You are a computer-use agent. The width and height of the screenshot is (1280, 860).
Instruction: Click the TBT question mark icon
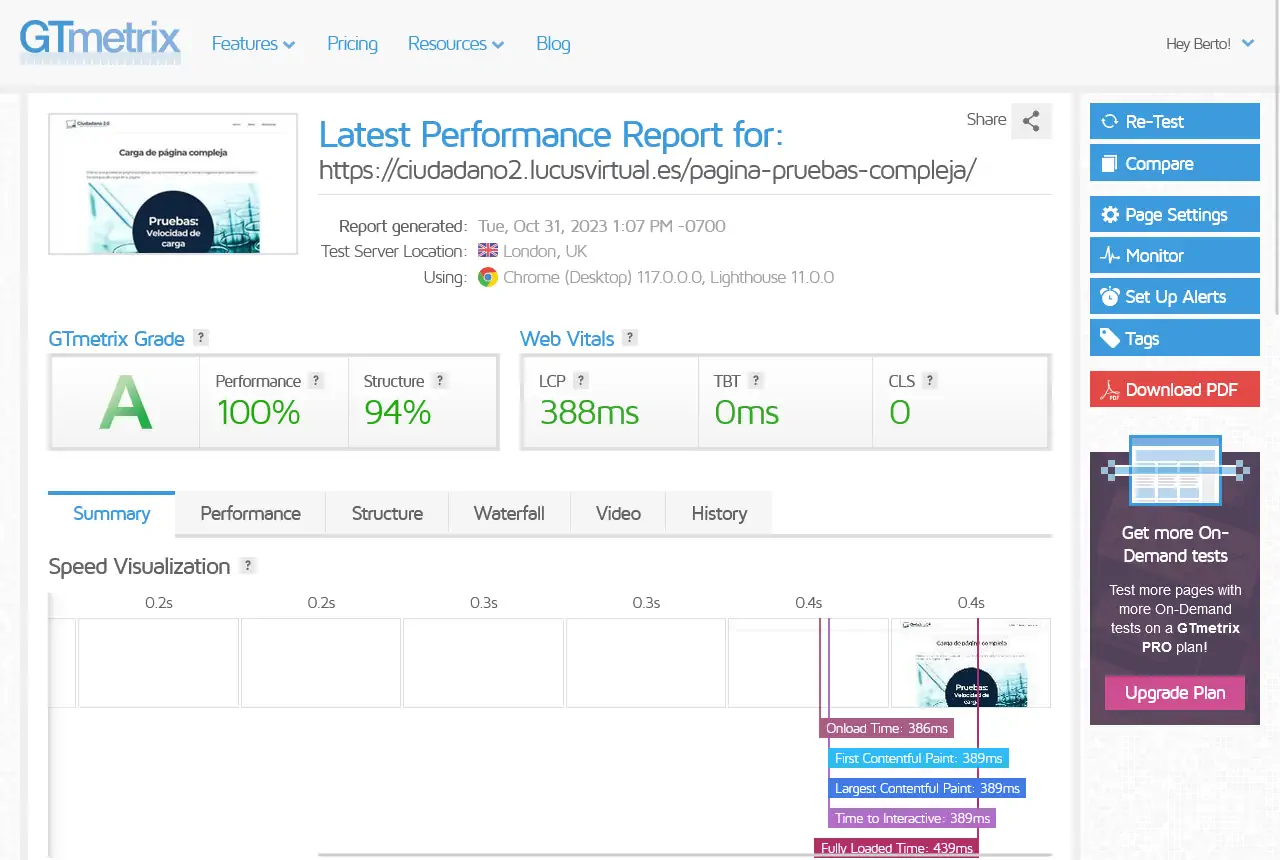click(756, 381)
